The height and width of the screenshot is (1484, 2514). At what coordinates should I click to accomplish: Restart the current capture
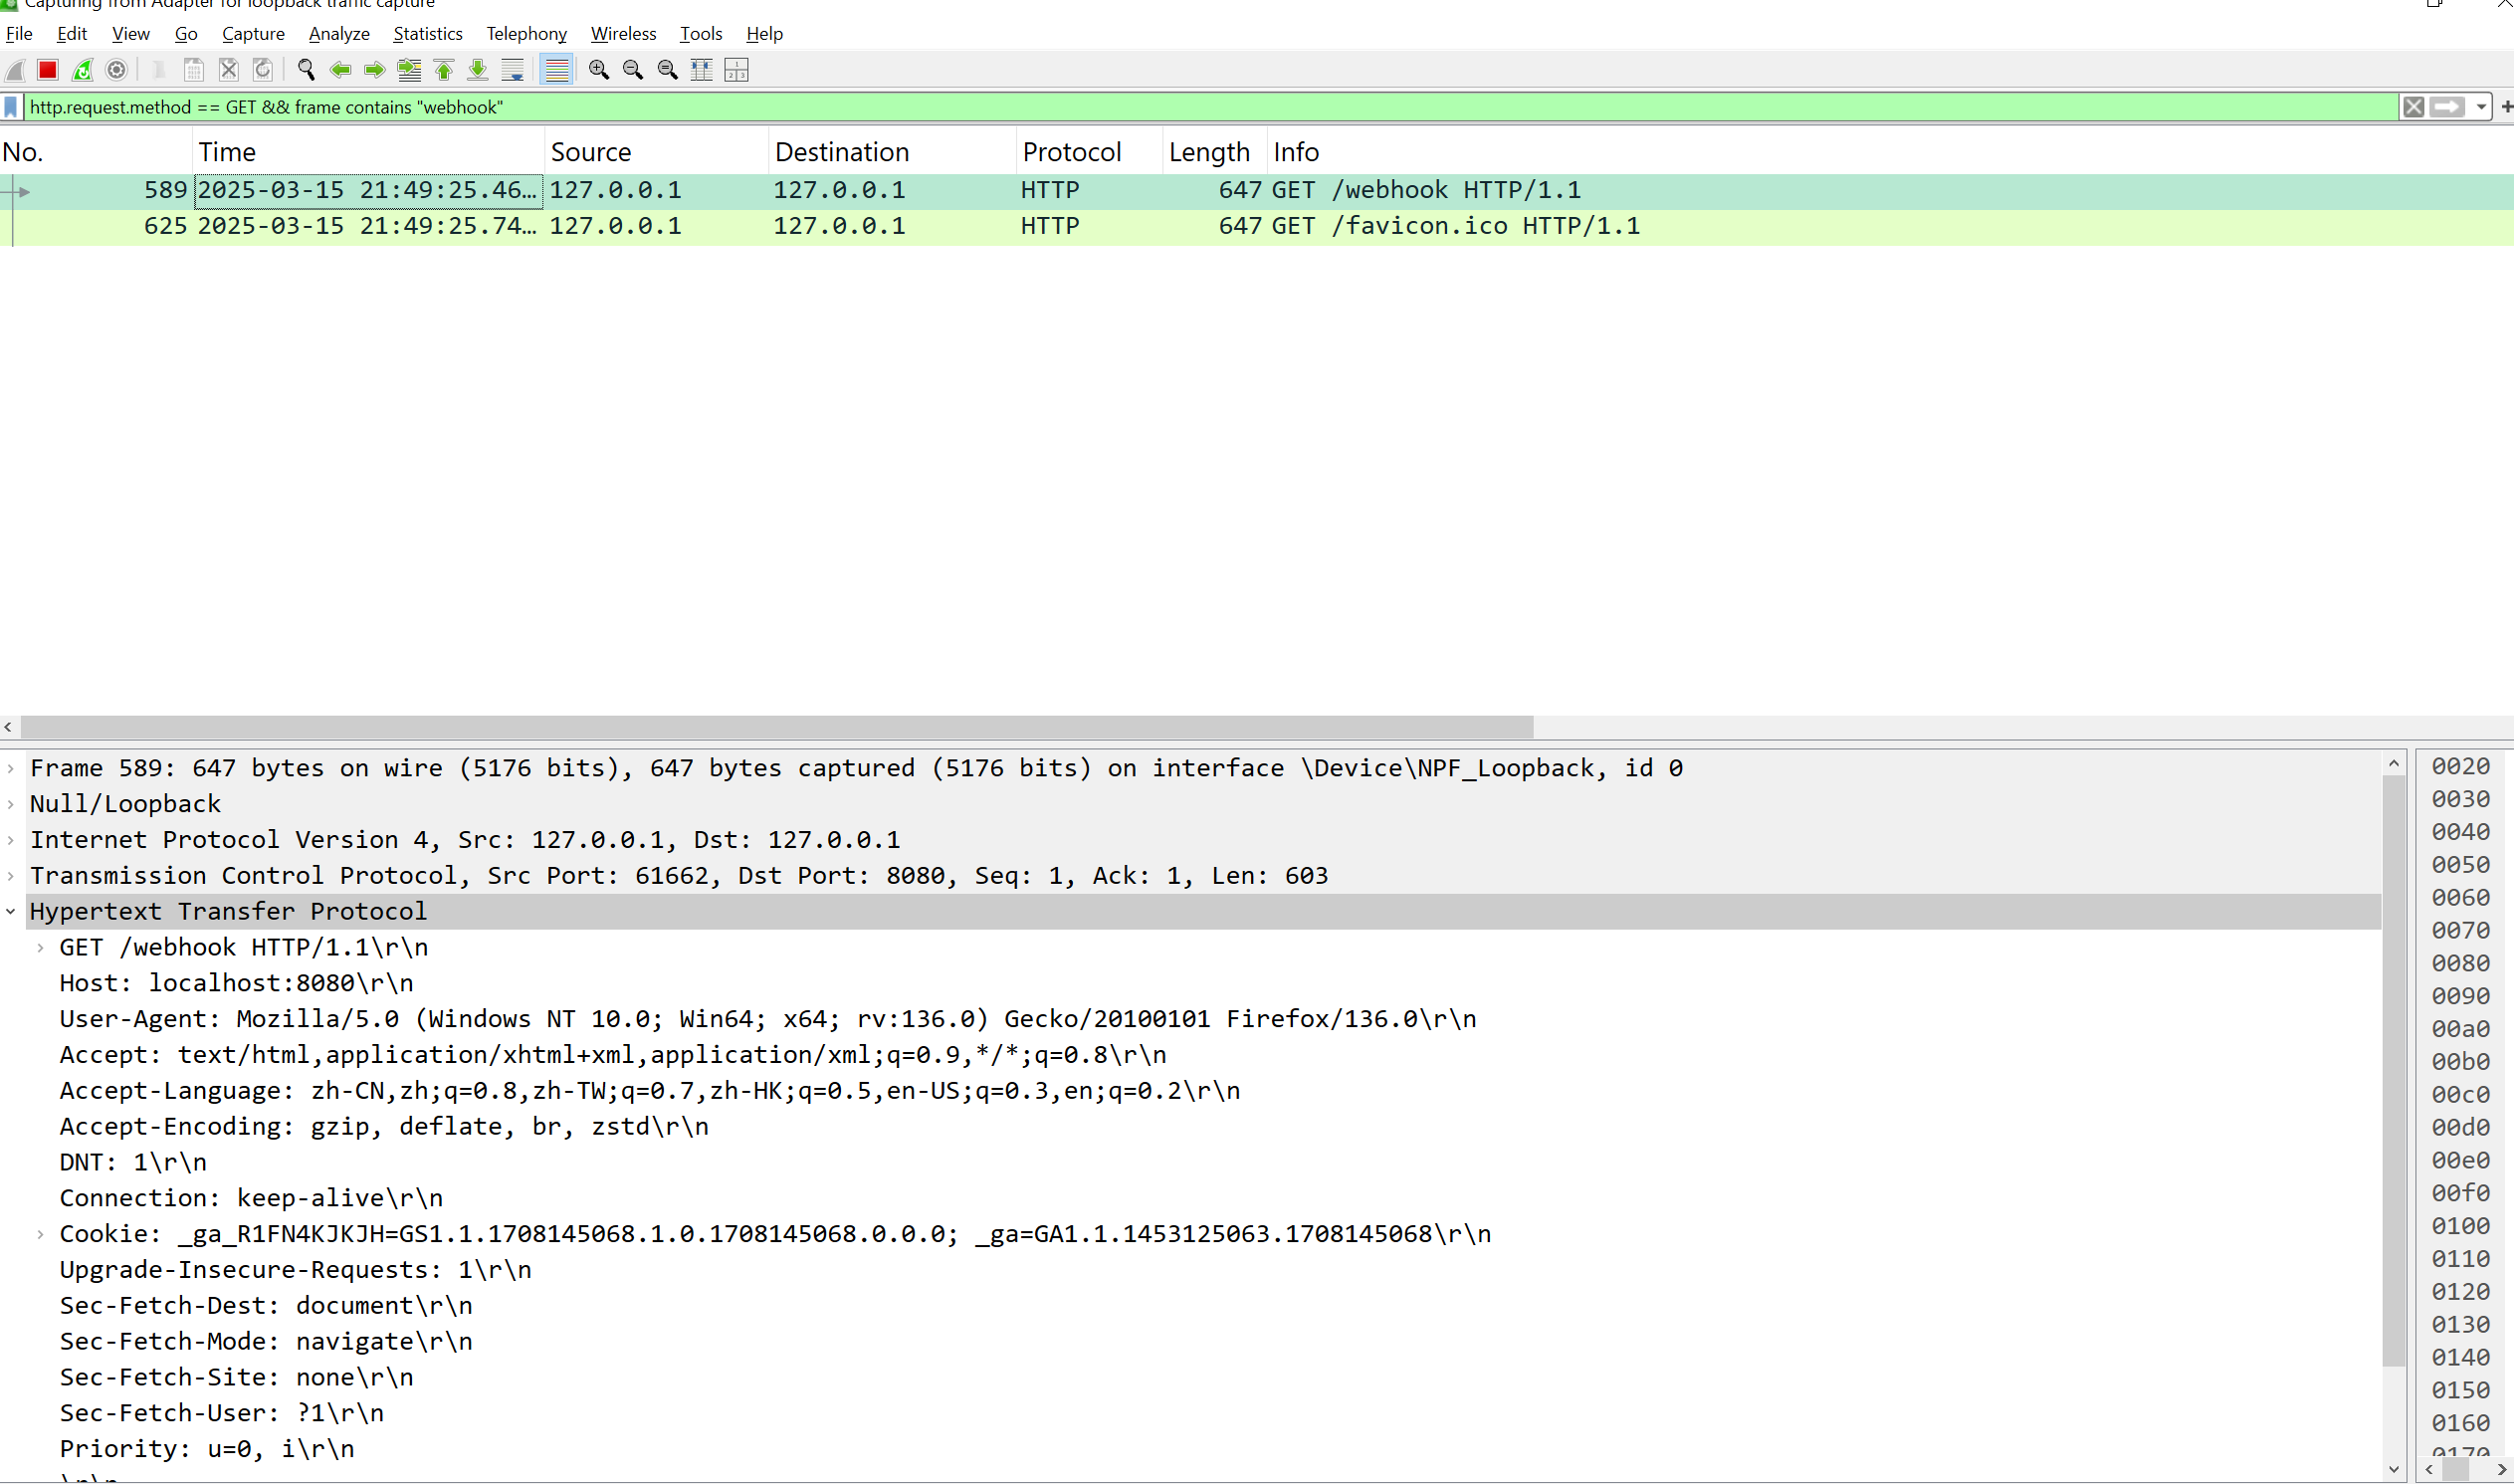click(x=82, y=69)
